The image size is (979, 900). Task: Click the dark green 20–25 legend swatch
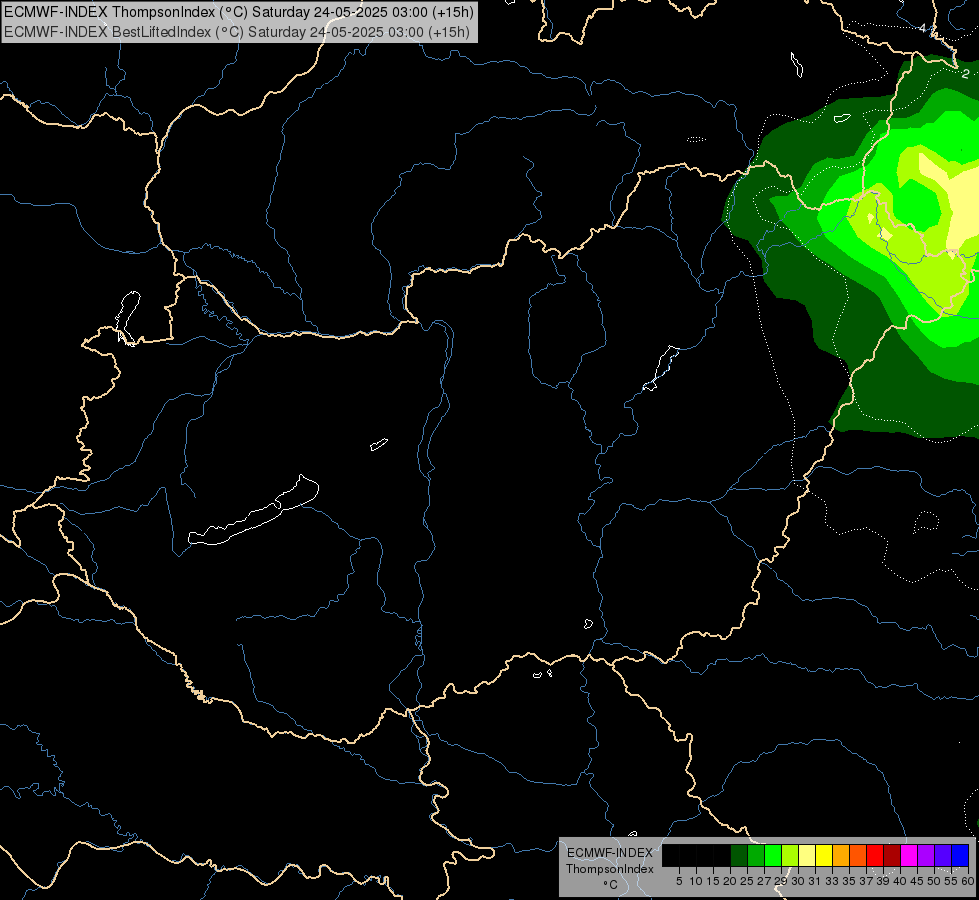point(739,855)
